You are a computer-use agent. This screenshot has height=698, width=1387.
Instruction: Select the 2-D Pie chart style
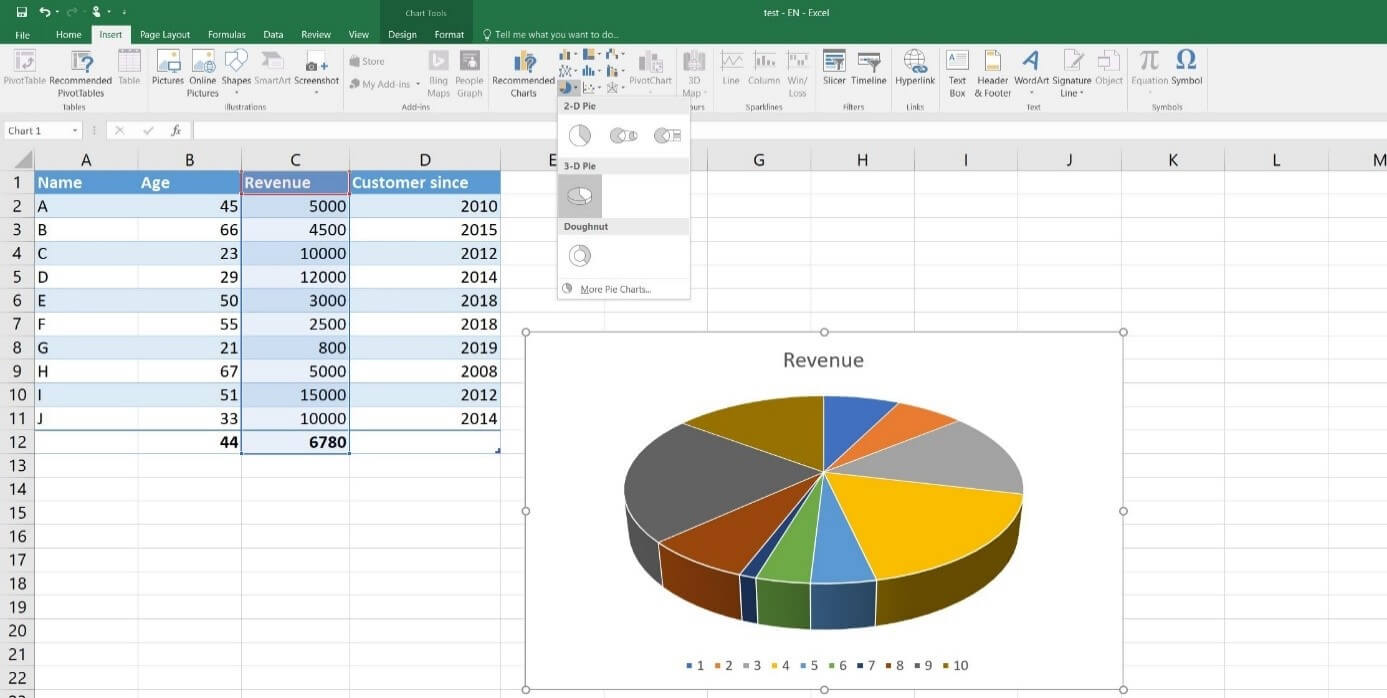(x=579, y=134)
